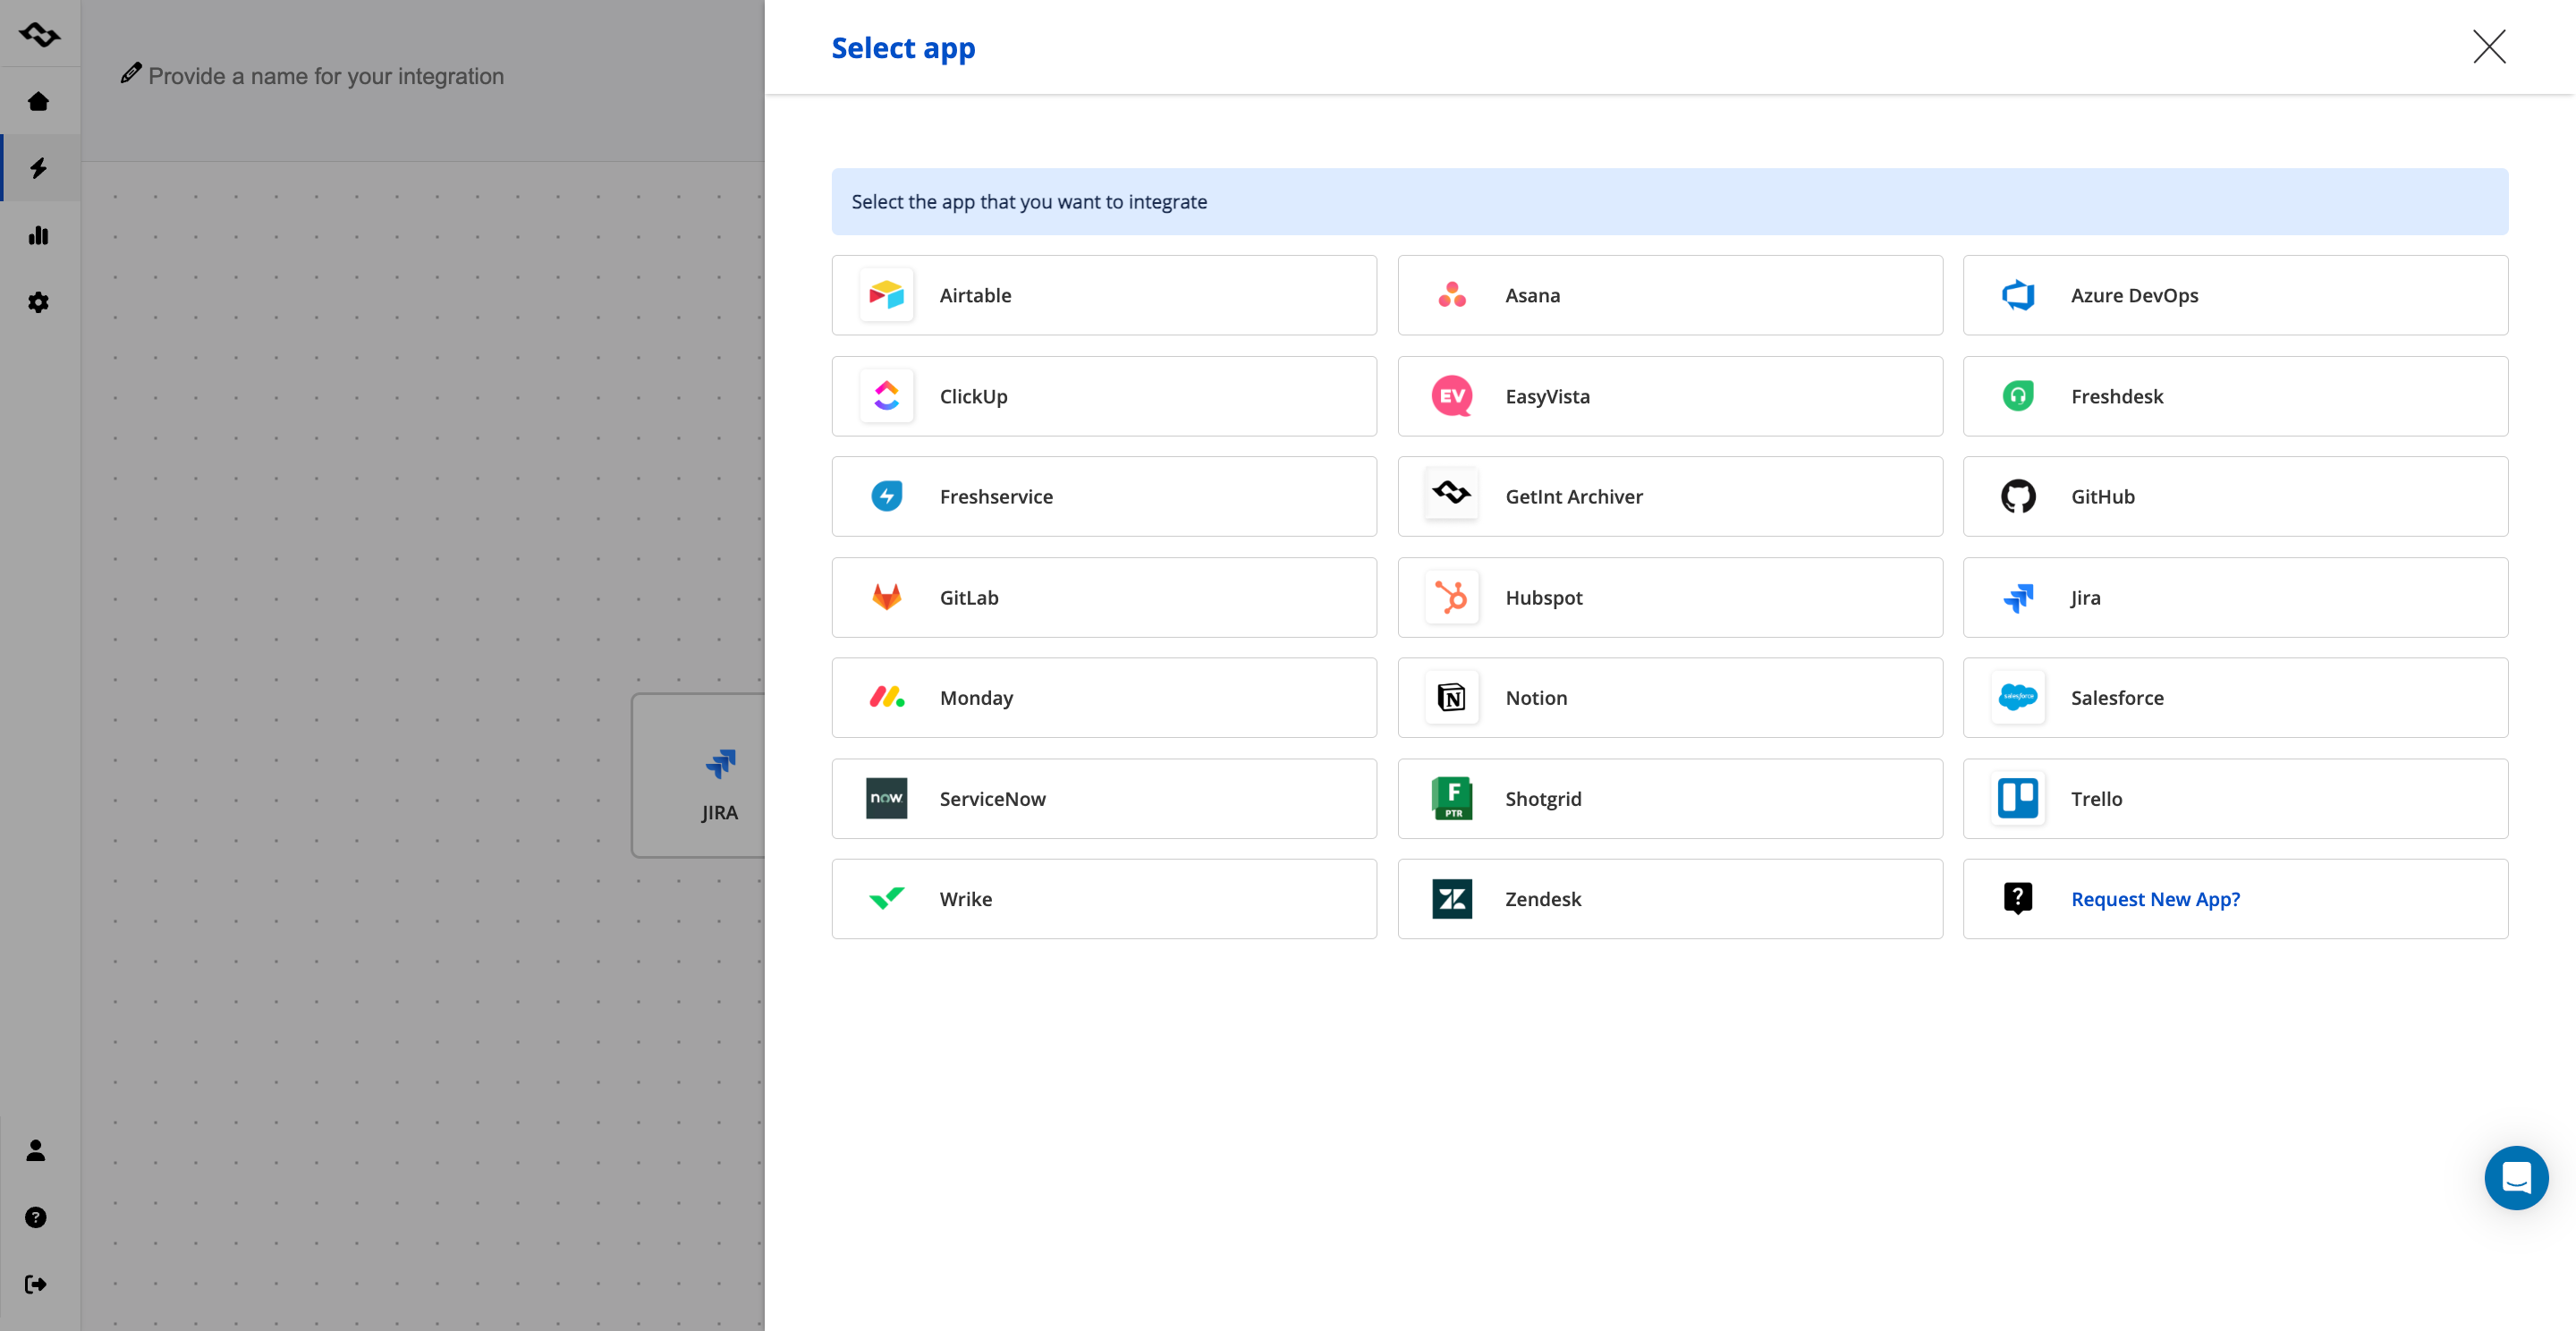This screenshot has width=2576, height=1331.
Task: Choose the Notion label
Action: 1536,697
